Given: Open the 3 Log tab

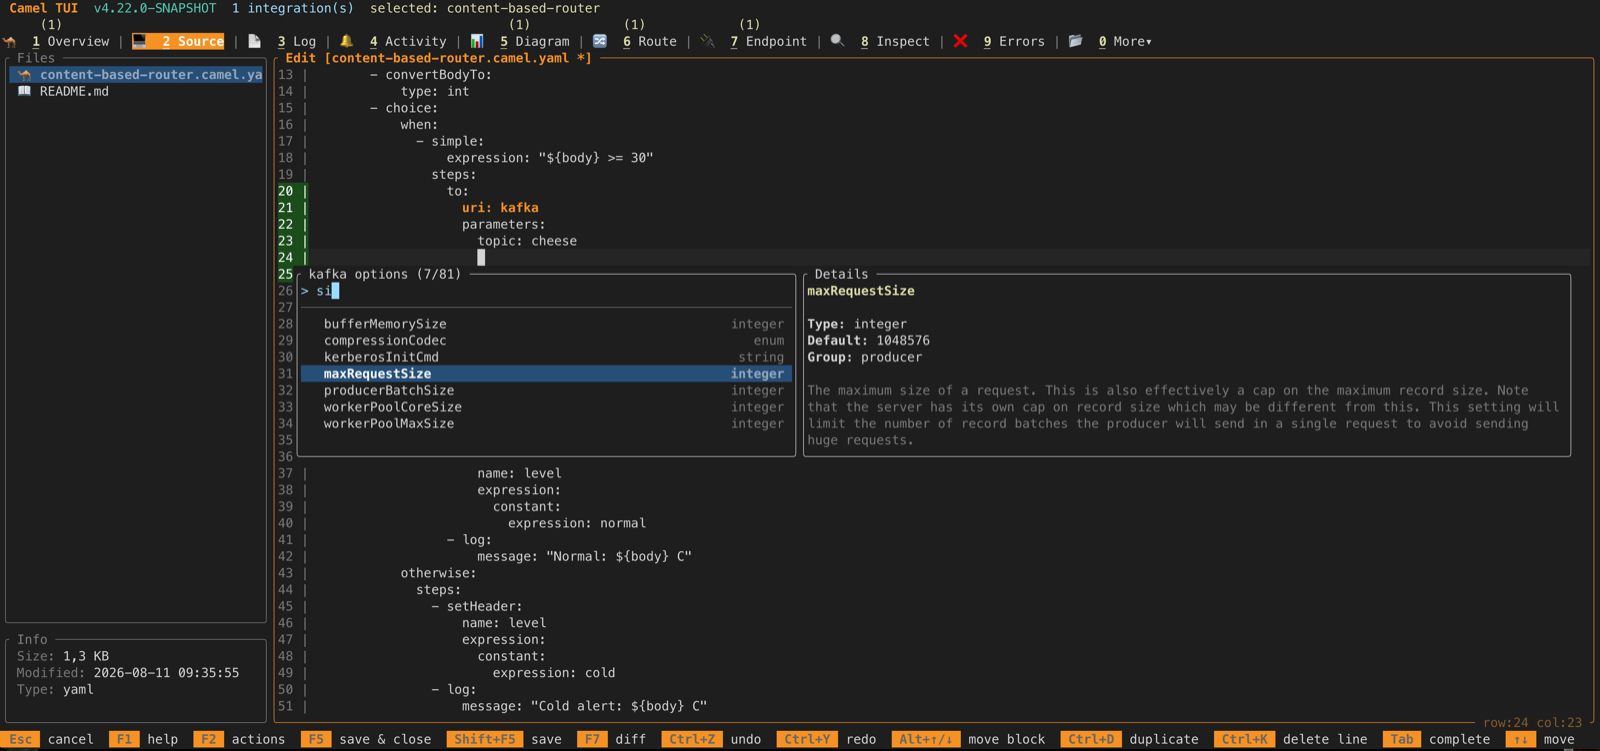Looking at the screenshot, I should [x=297, y=42].
